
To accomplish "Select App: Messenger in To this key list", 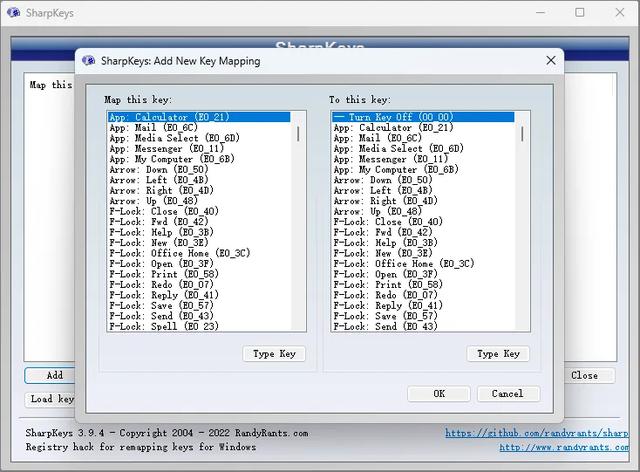I will 423,159.
